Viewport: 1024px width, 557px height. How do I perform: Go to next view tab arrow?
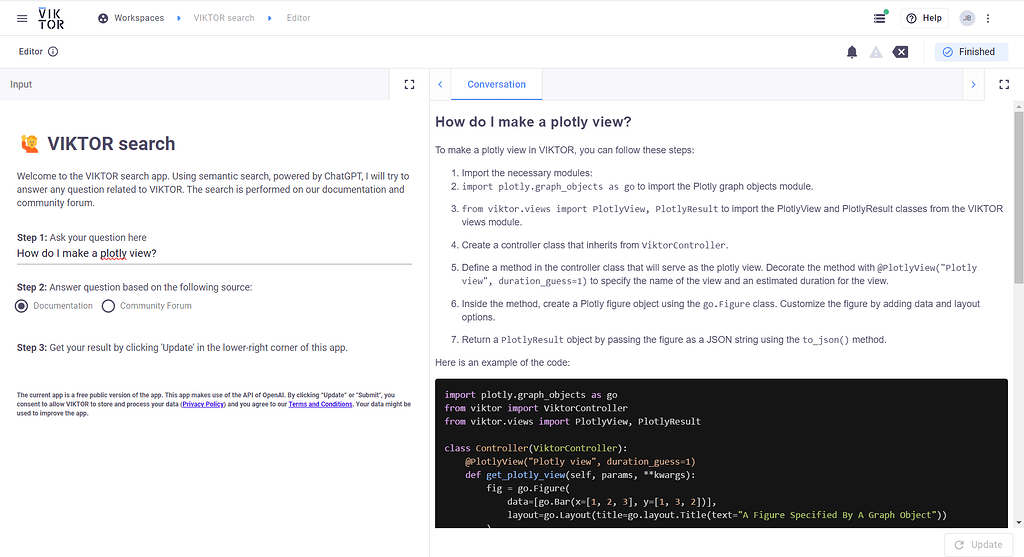point(973,84)
